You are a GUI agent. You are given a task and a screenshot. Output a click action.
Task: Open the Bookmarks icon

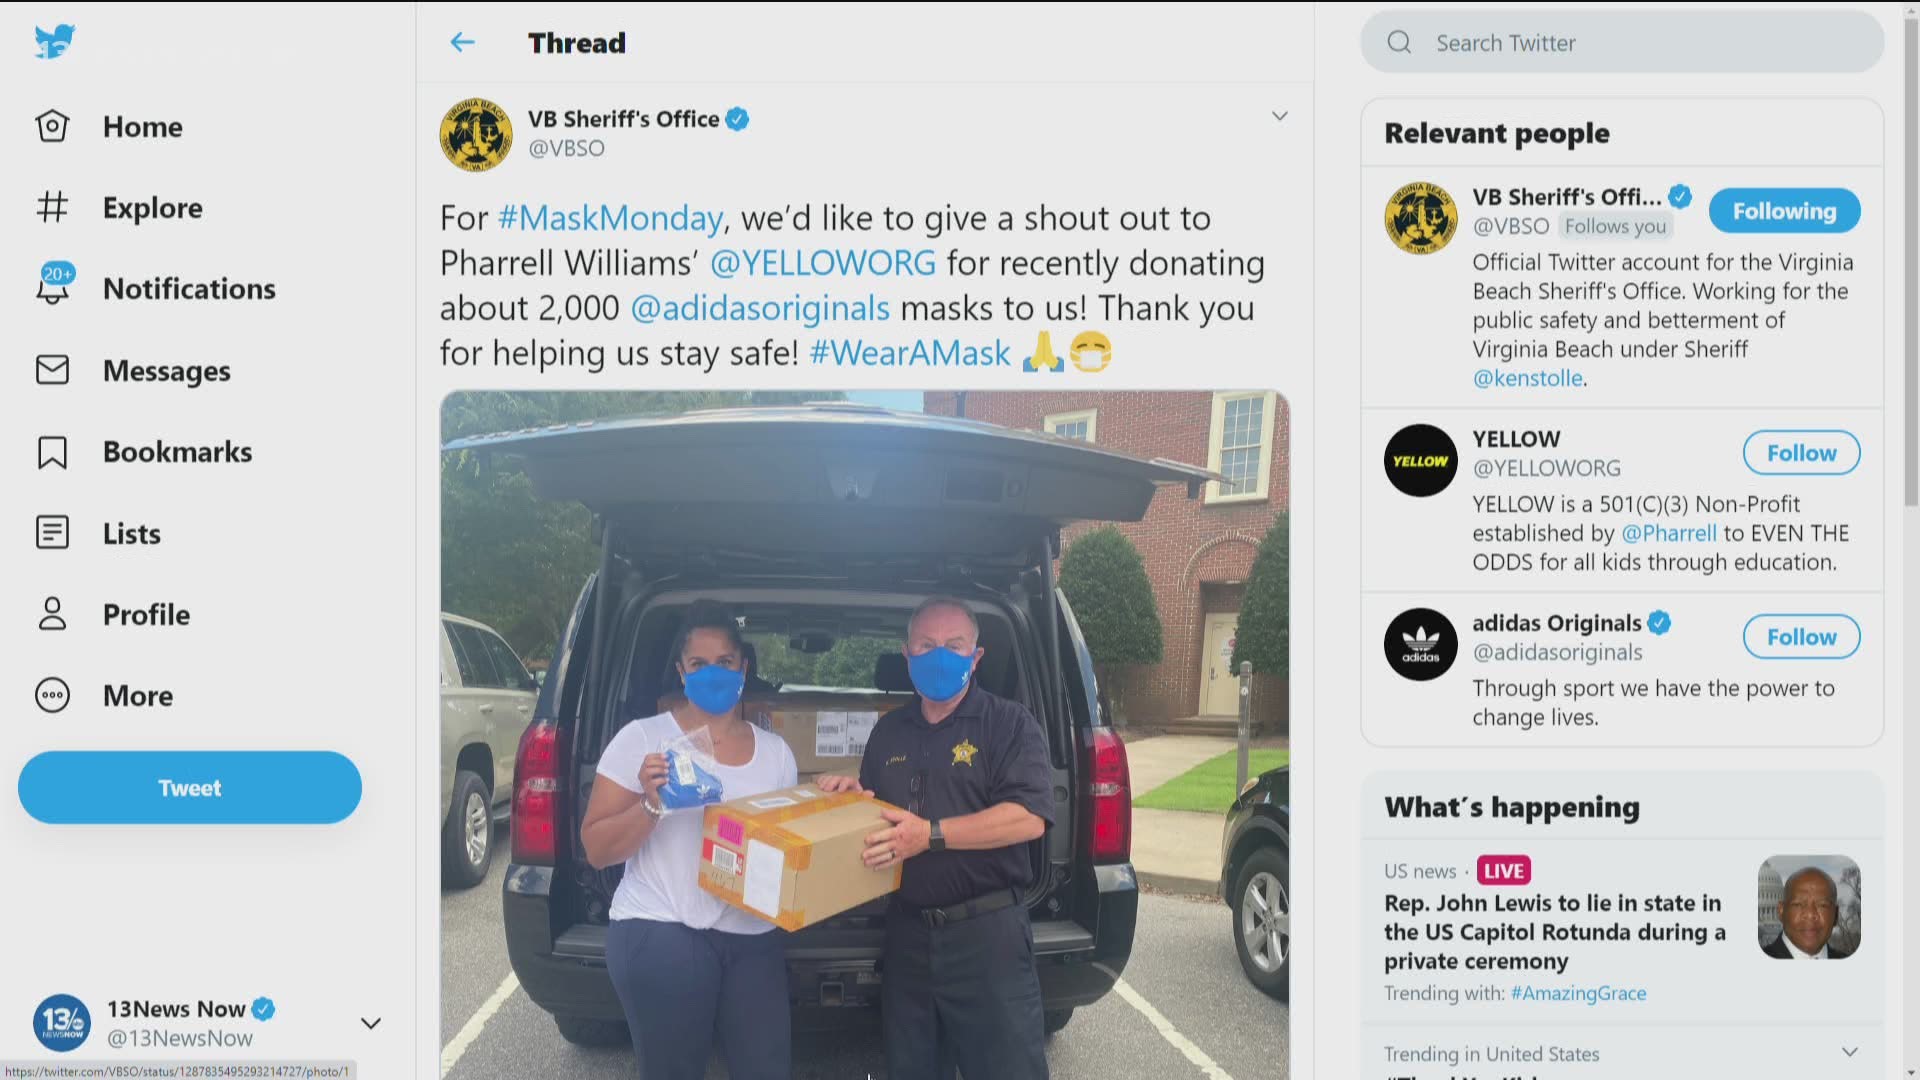click(x=52, y=452)
